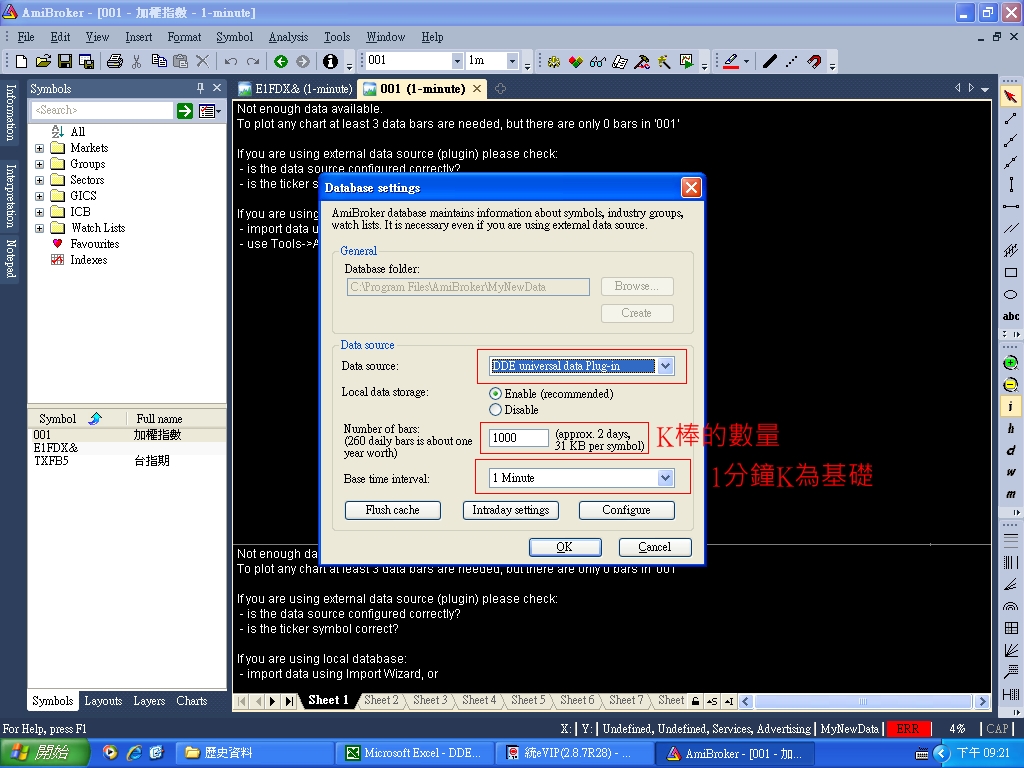Select symbol E1FDX& in the symbol list
1024x768 pixels.
pos(127,448)
